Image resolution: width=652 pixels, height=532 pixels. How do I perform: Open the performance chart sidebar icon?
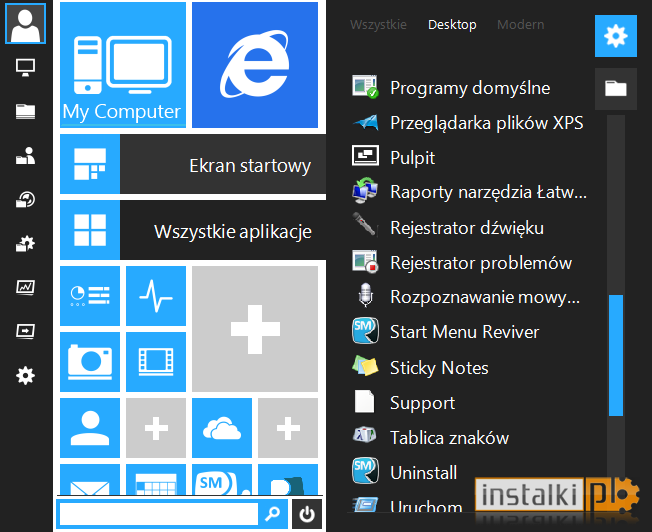point(25,287)
